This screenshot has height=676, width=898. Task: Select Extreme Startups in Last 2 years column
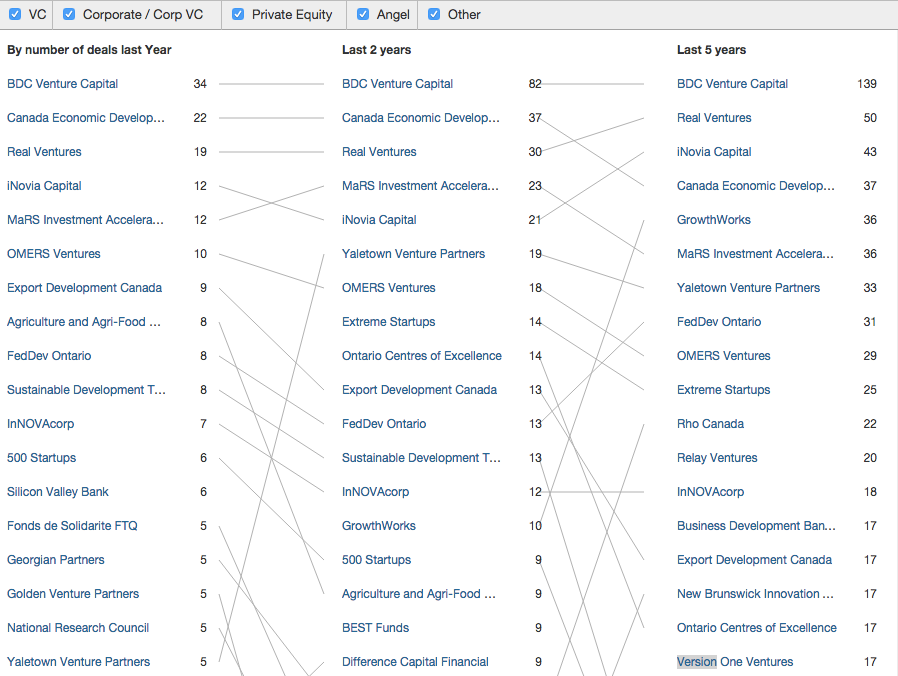coord(388,322)
